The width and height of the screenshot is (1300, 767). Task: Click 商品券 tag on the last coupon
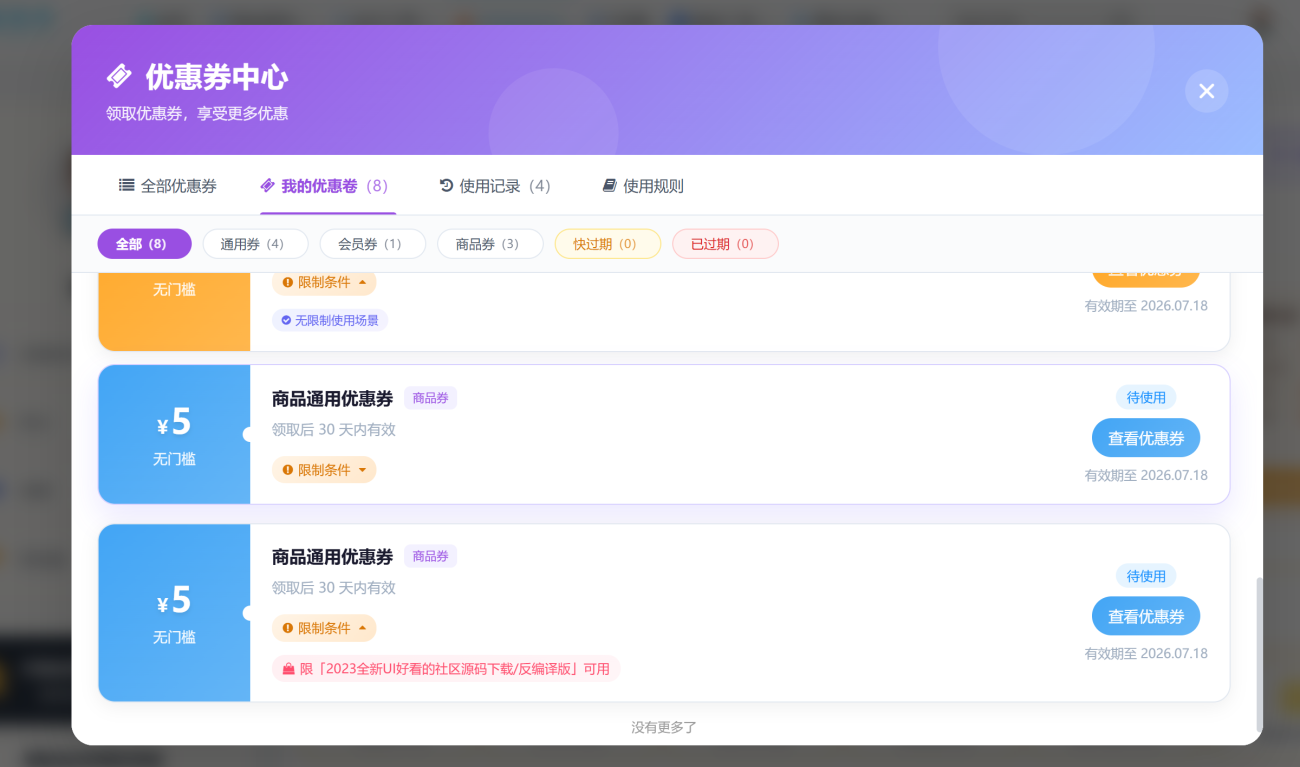click(x=430, y=556)
